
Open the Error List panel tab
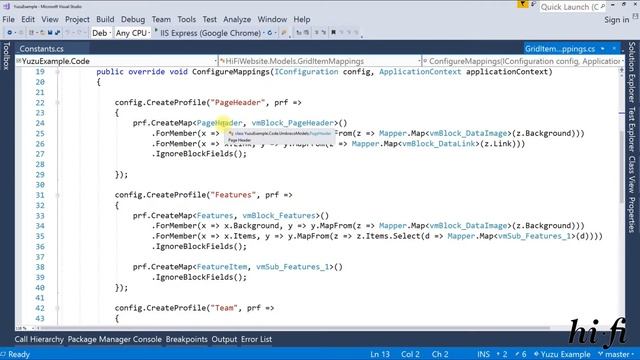[256, 339]
